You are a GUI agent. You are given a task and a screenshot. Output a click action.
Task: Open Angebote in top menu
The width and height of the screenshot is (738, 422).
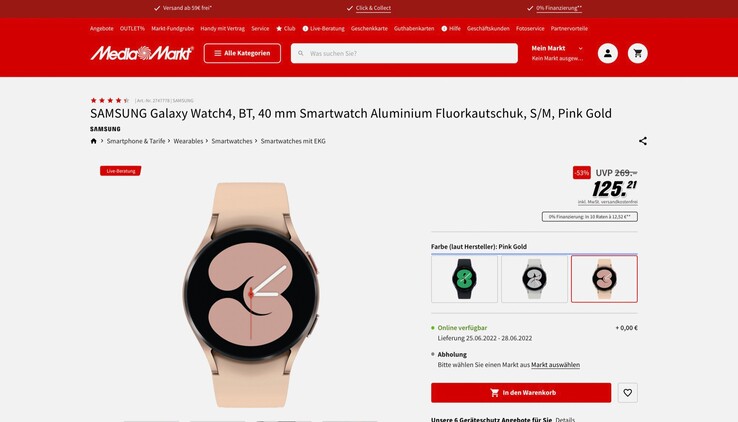click(x=102, y=29)
